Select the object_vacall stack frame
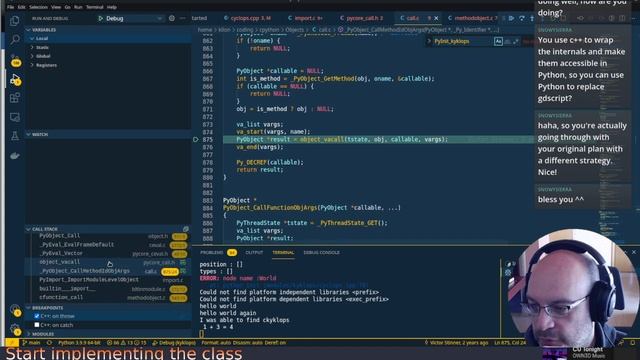640x360 pixels. click(x=108, y=262)
